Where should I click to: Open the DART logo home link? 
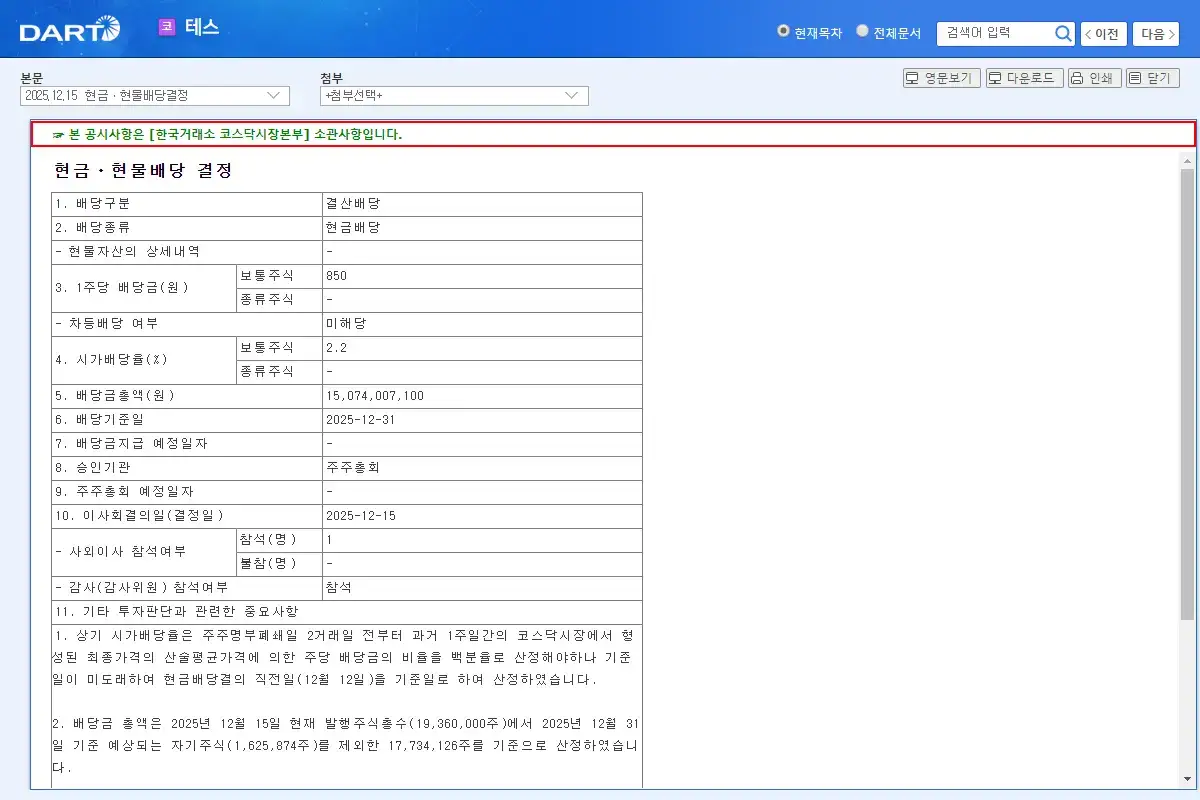(x=70, y=29)
